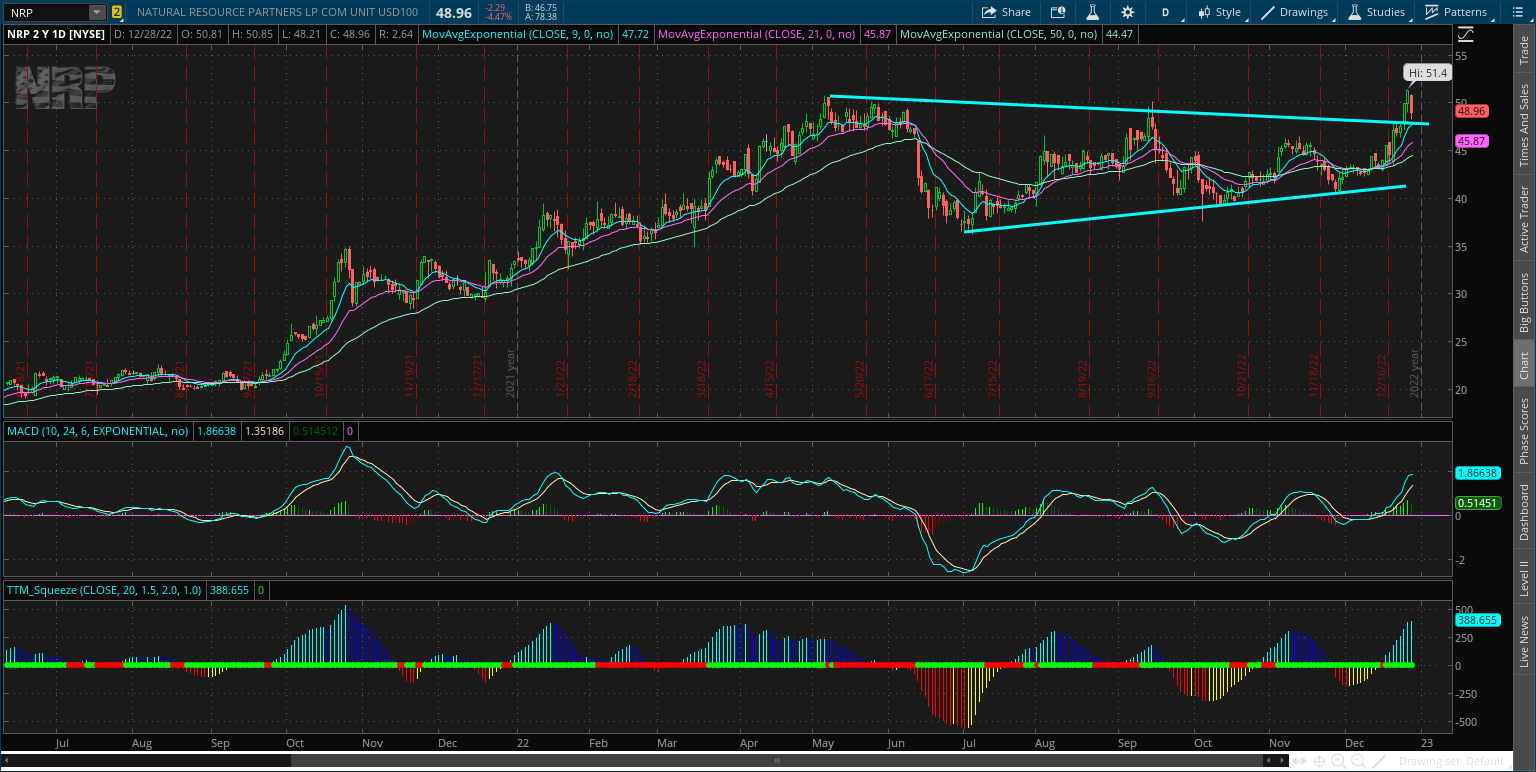The width and height of the screenshot is (1536, 772).
Task: Open the D timeframe selector
Action: coord(1165,12)
